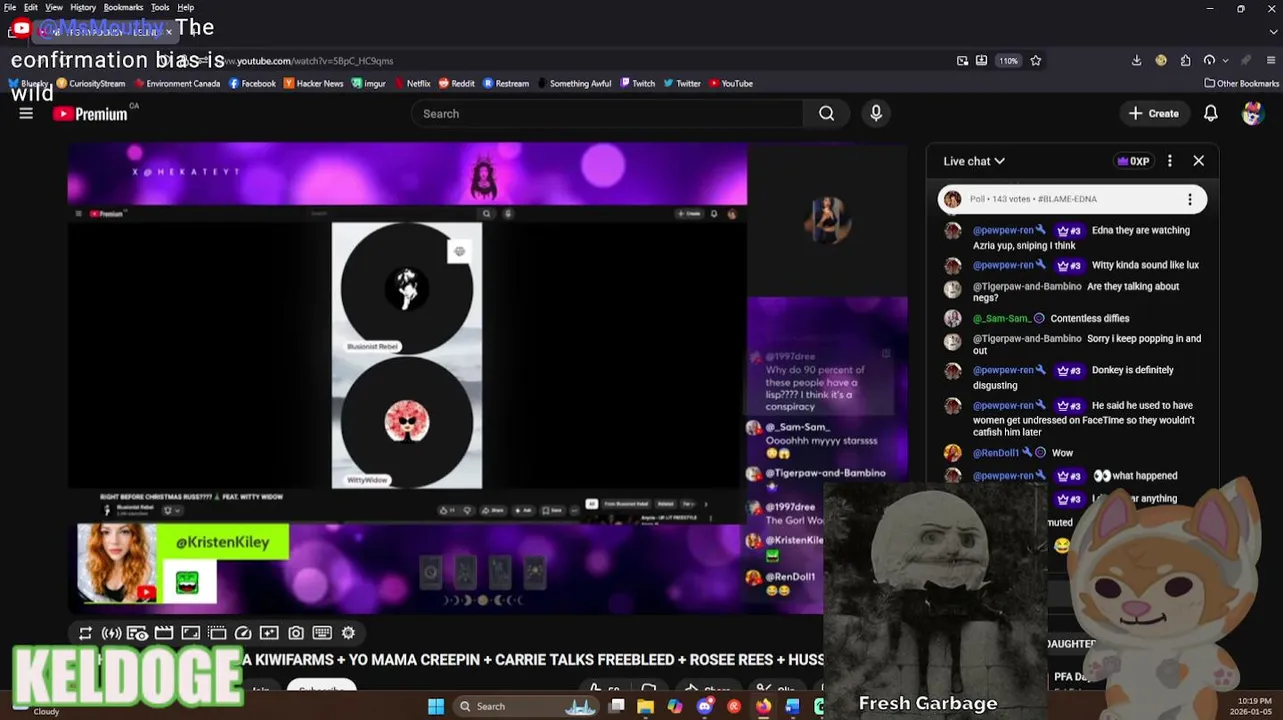Open the Tools menu
This screenshot has width=1283, height=720.
click(160, 7)
